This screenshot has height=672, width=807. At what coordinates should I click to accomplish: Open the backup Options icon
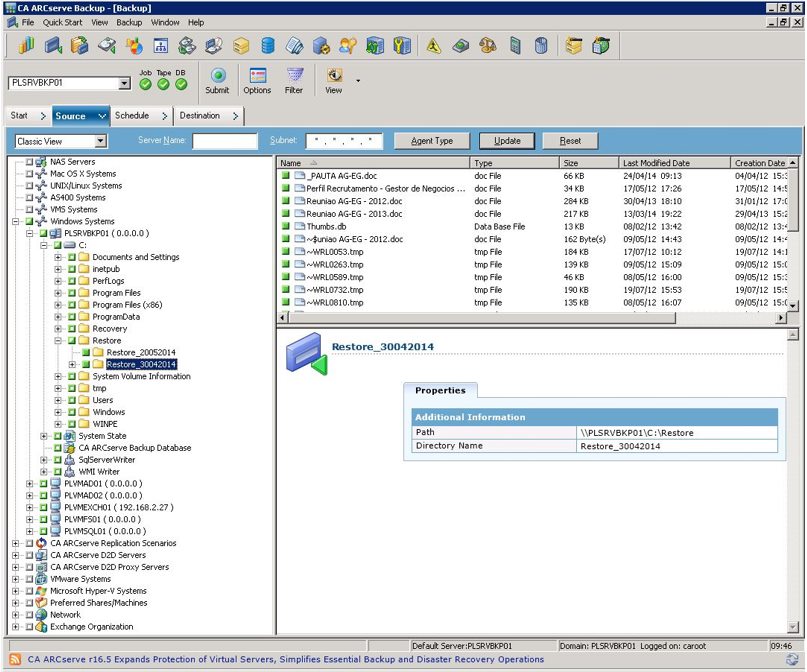pyautogui.click(x=257, y=77)
